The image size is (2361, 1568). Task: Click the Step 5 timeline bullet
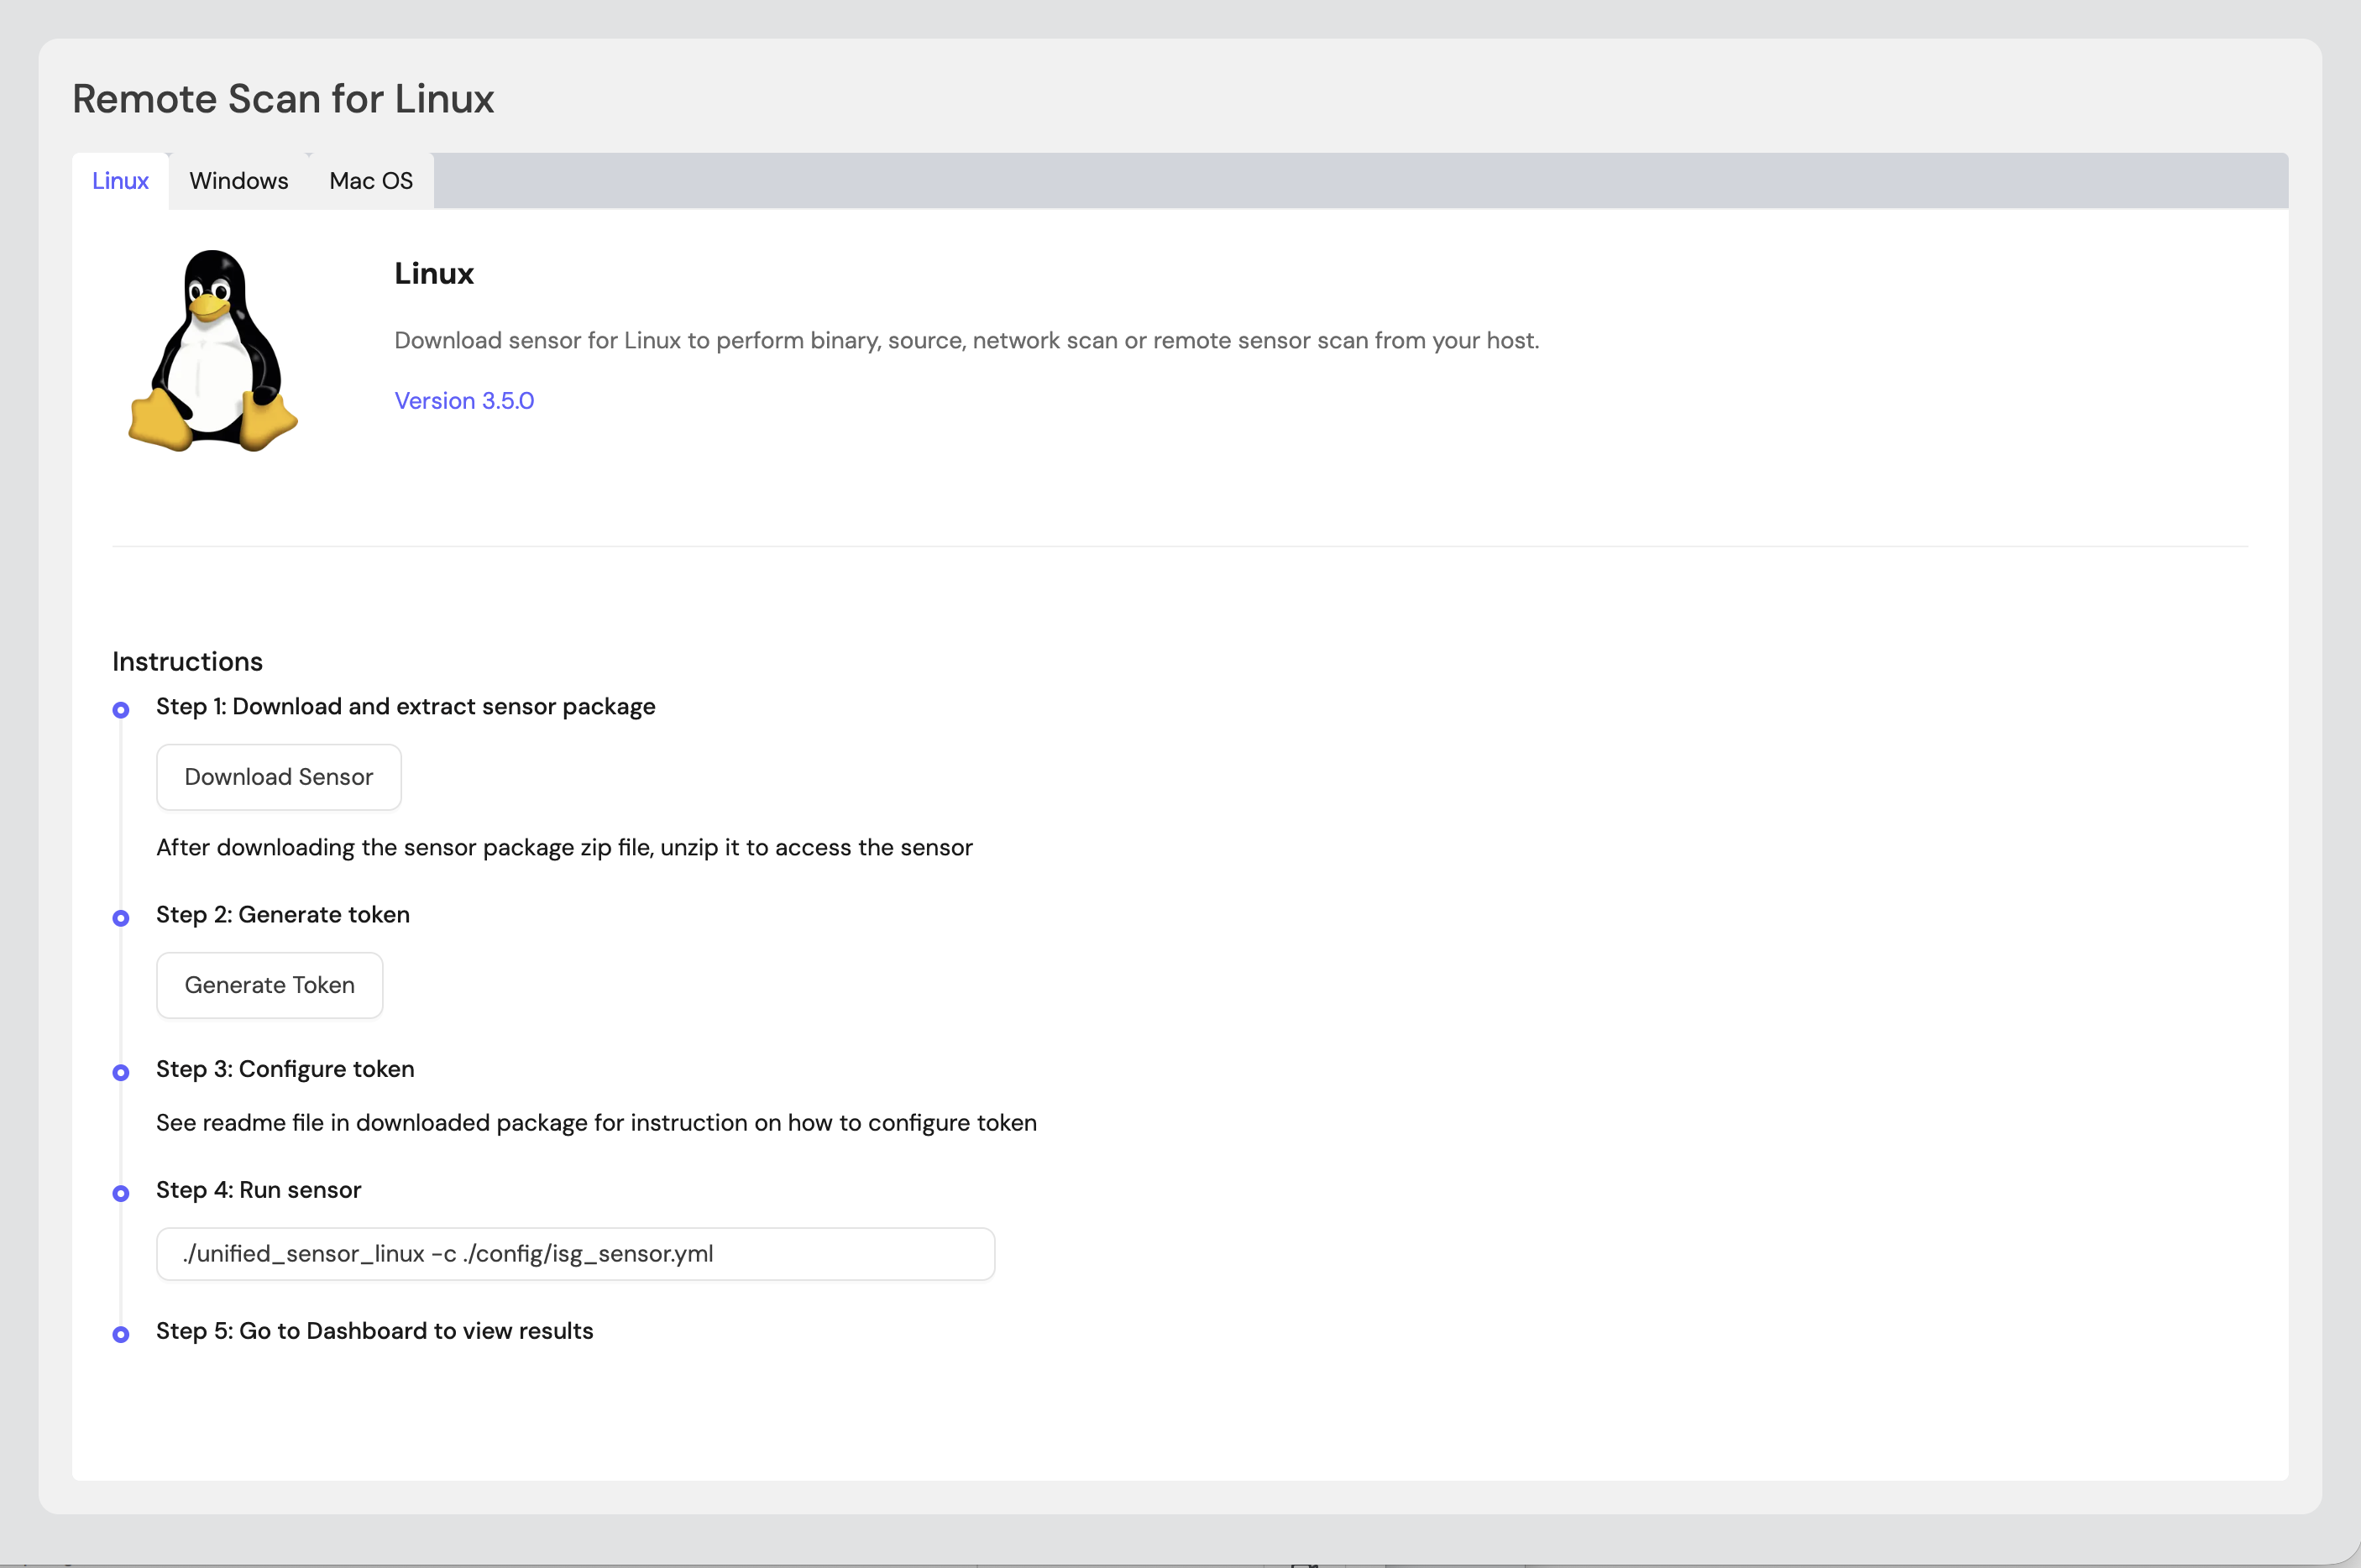pos(121,1334)
